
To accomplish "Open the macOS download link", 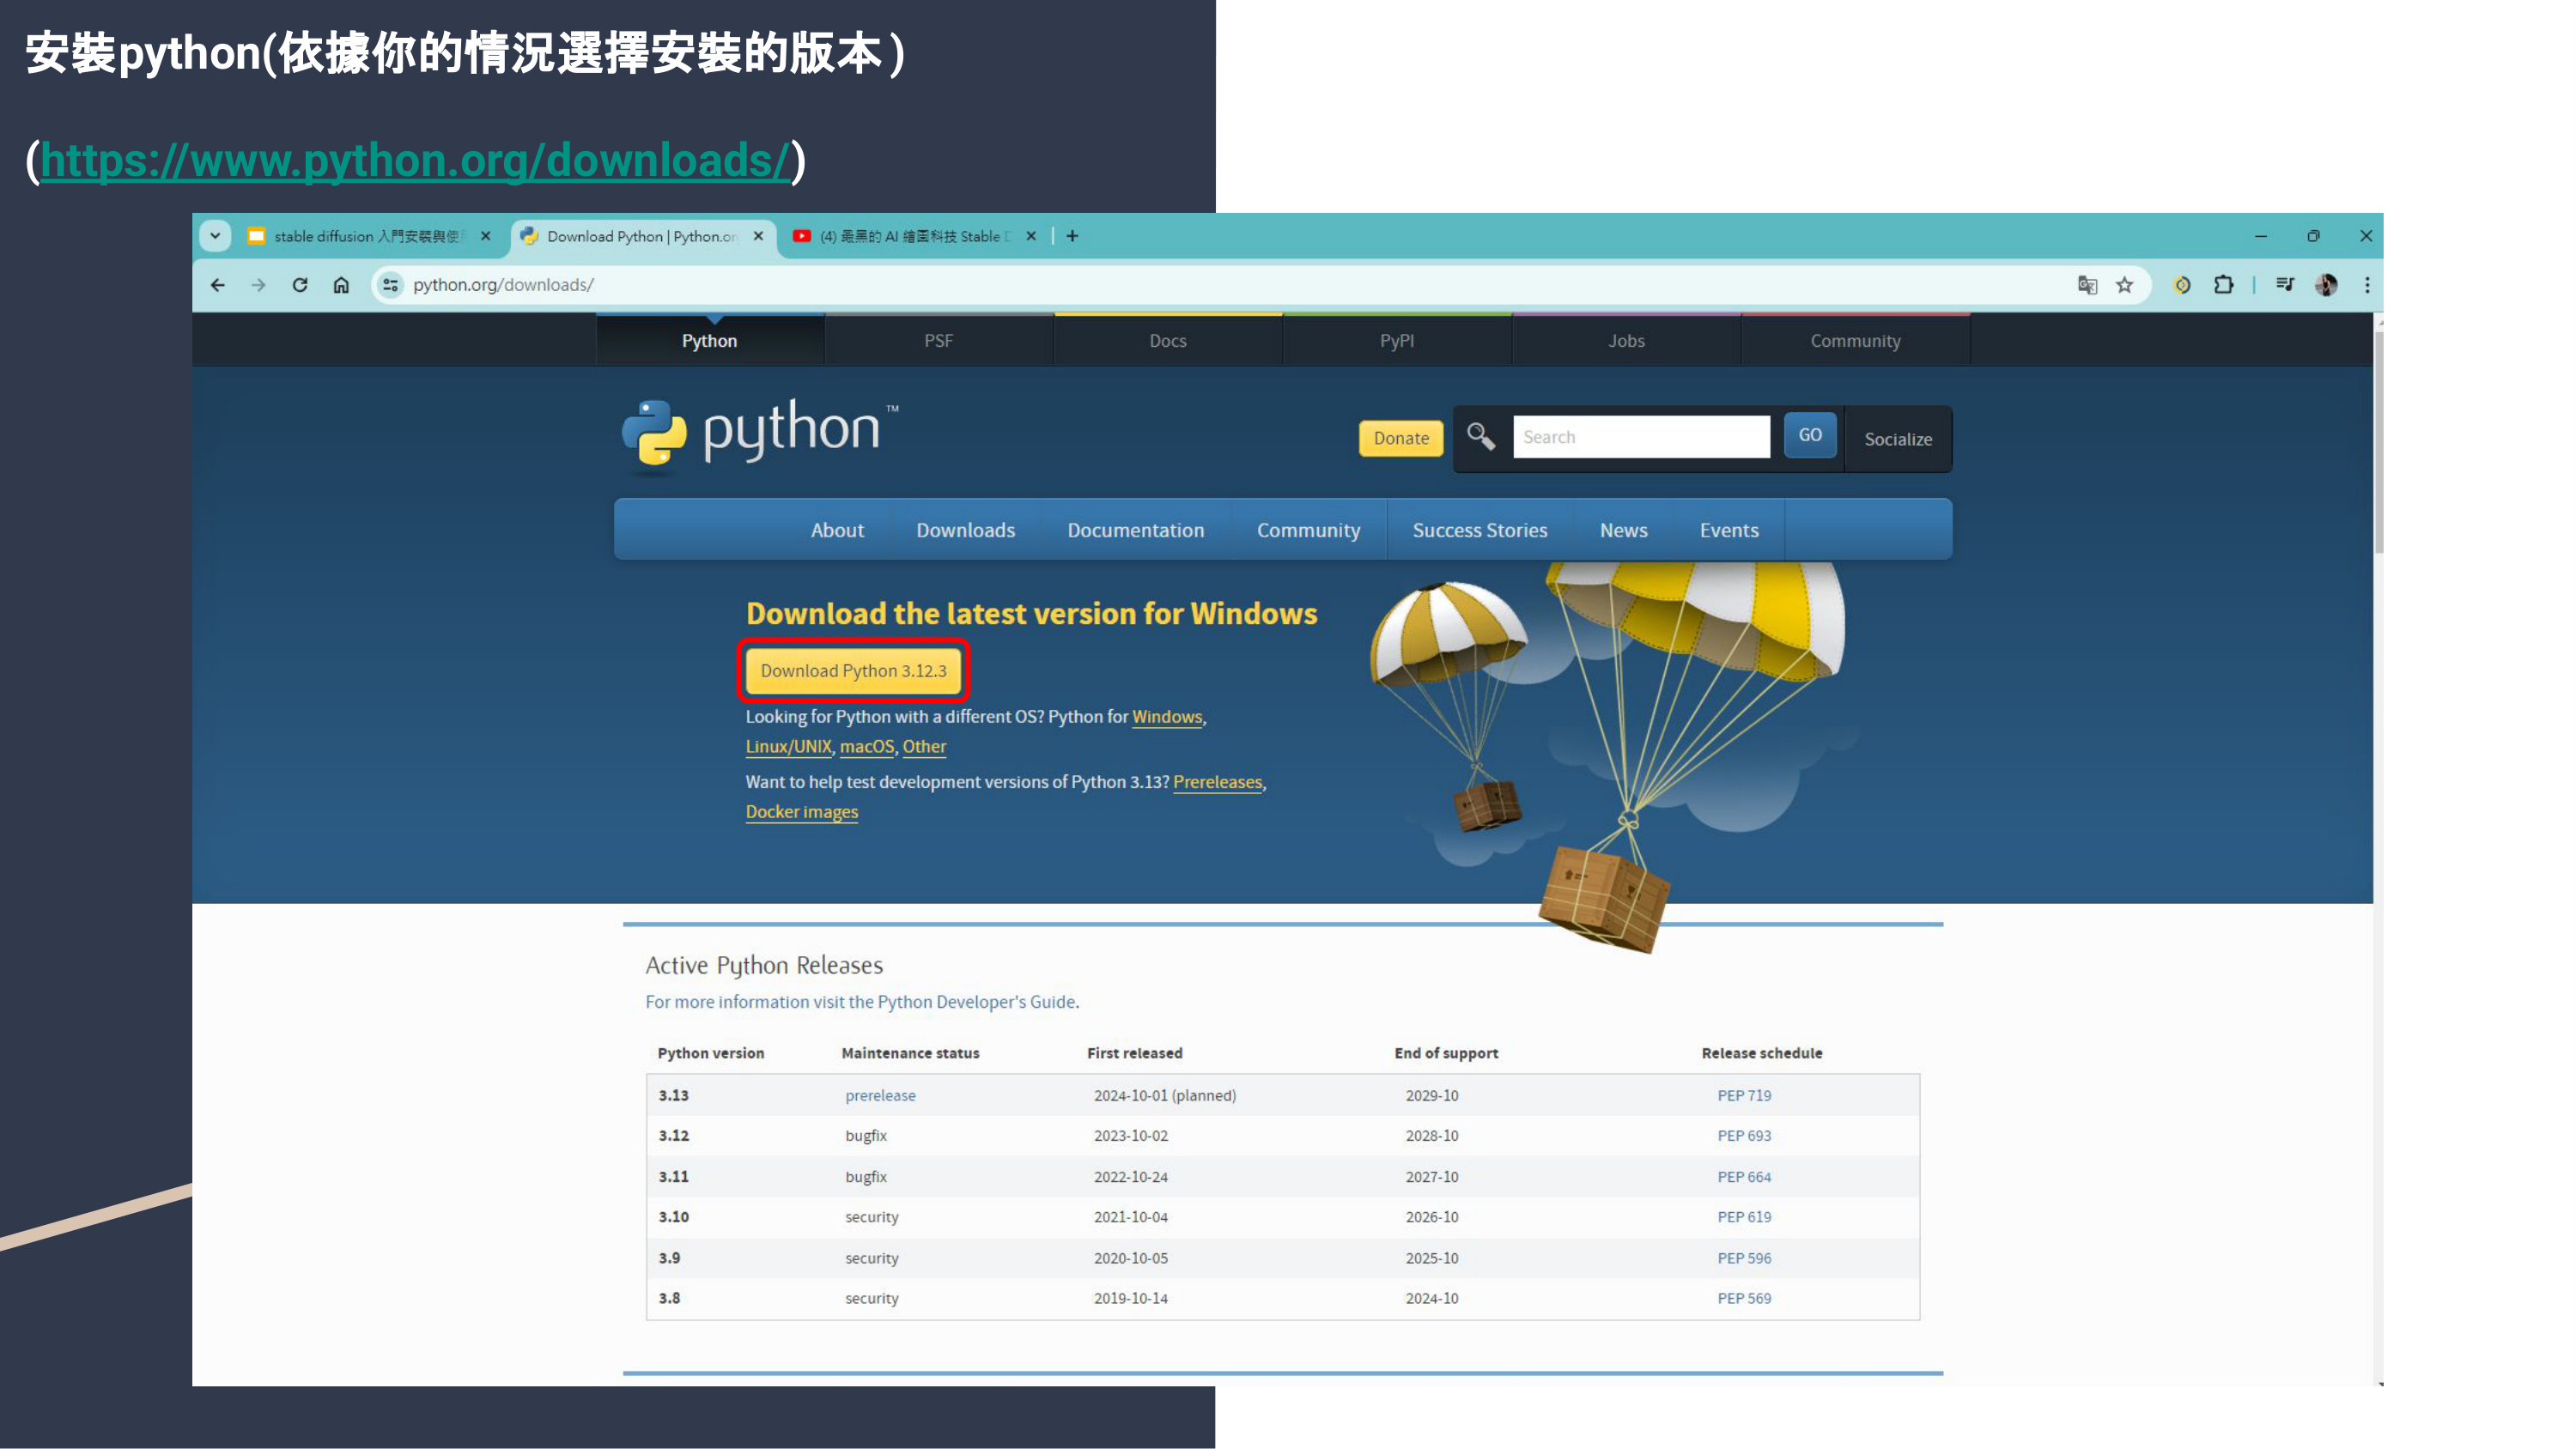I will (866, 747).
